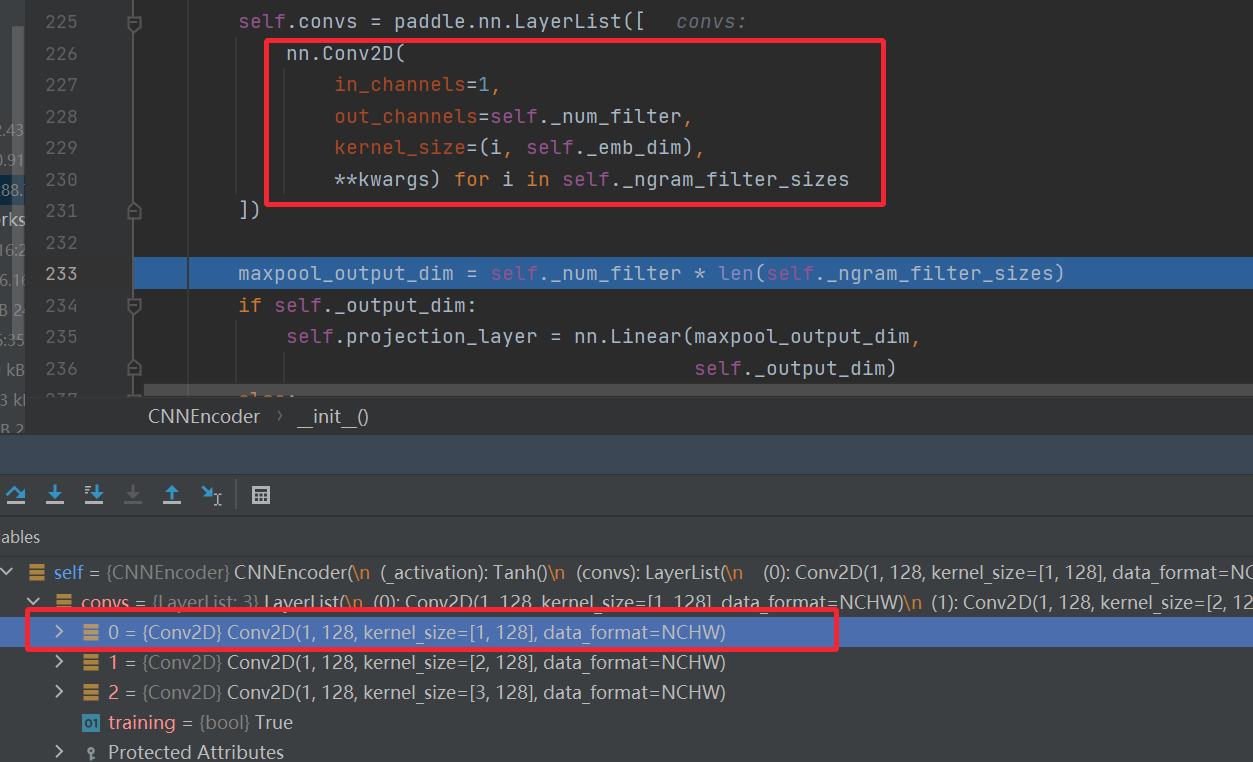This screenshot has width=1253, height=762.
Task: Click the Step Out debugger icon
Action: (172, 494)
